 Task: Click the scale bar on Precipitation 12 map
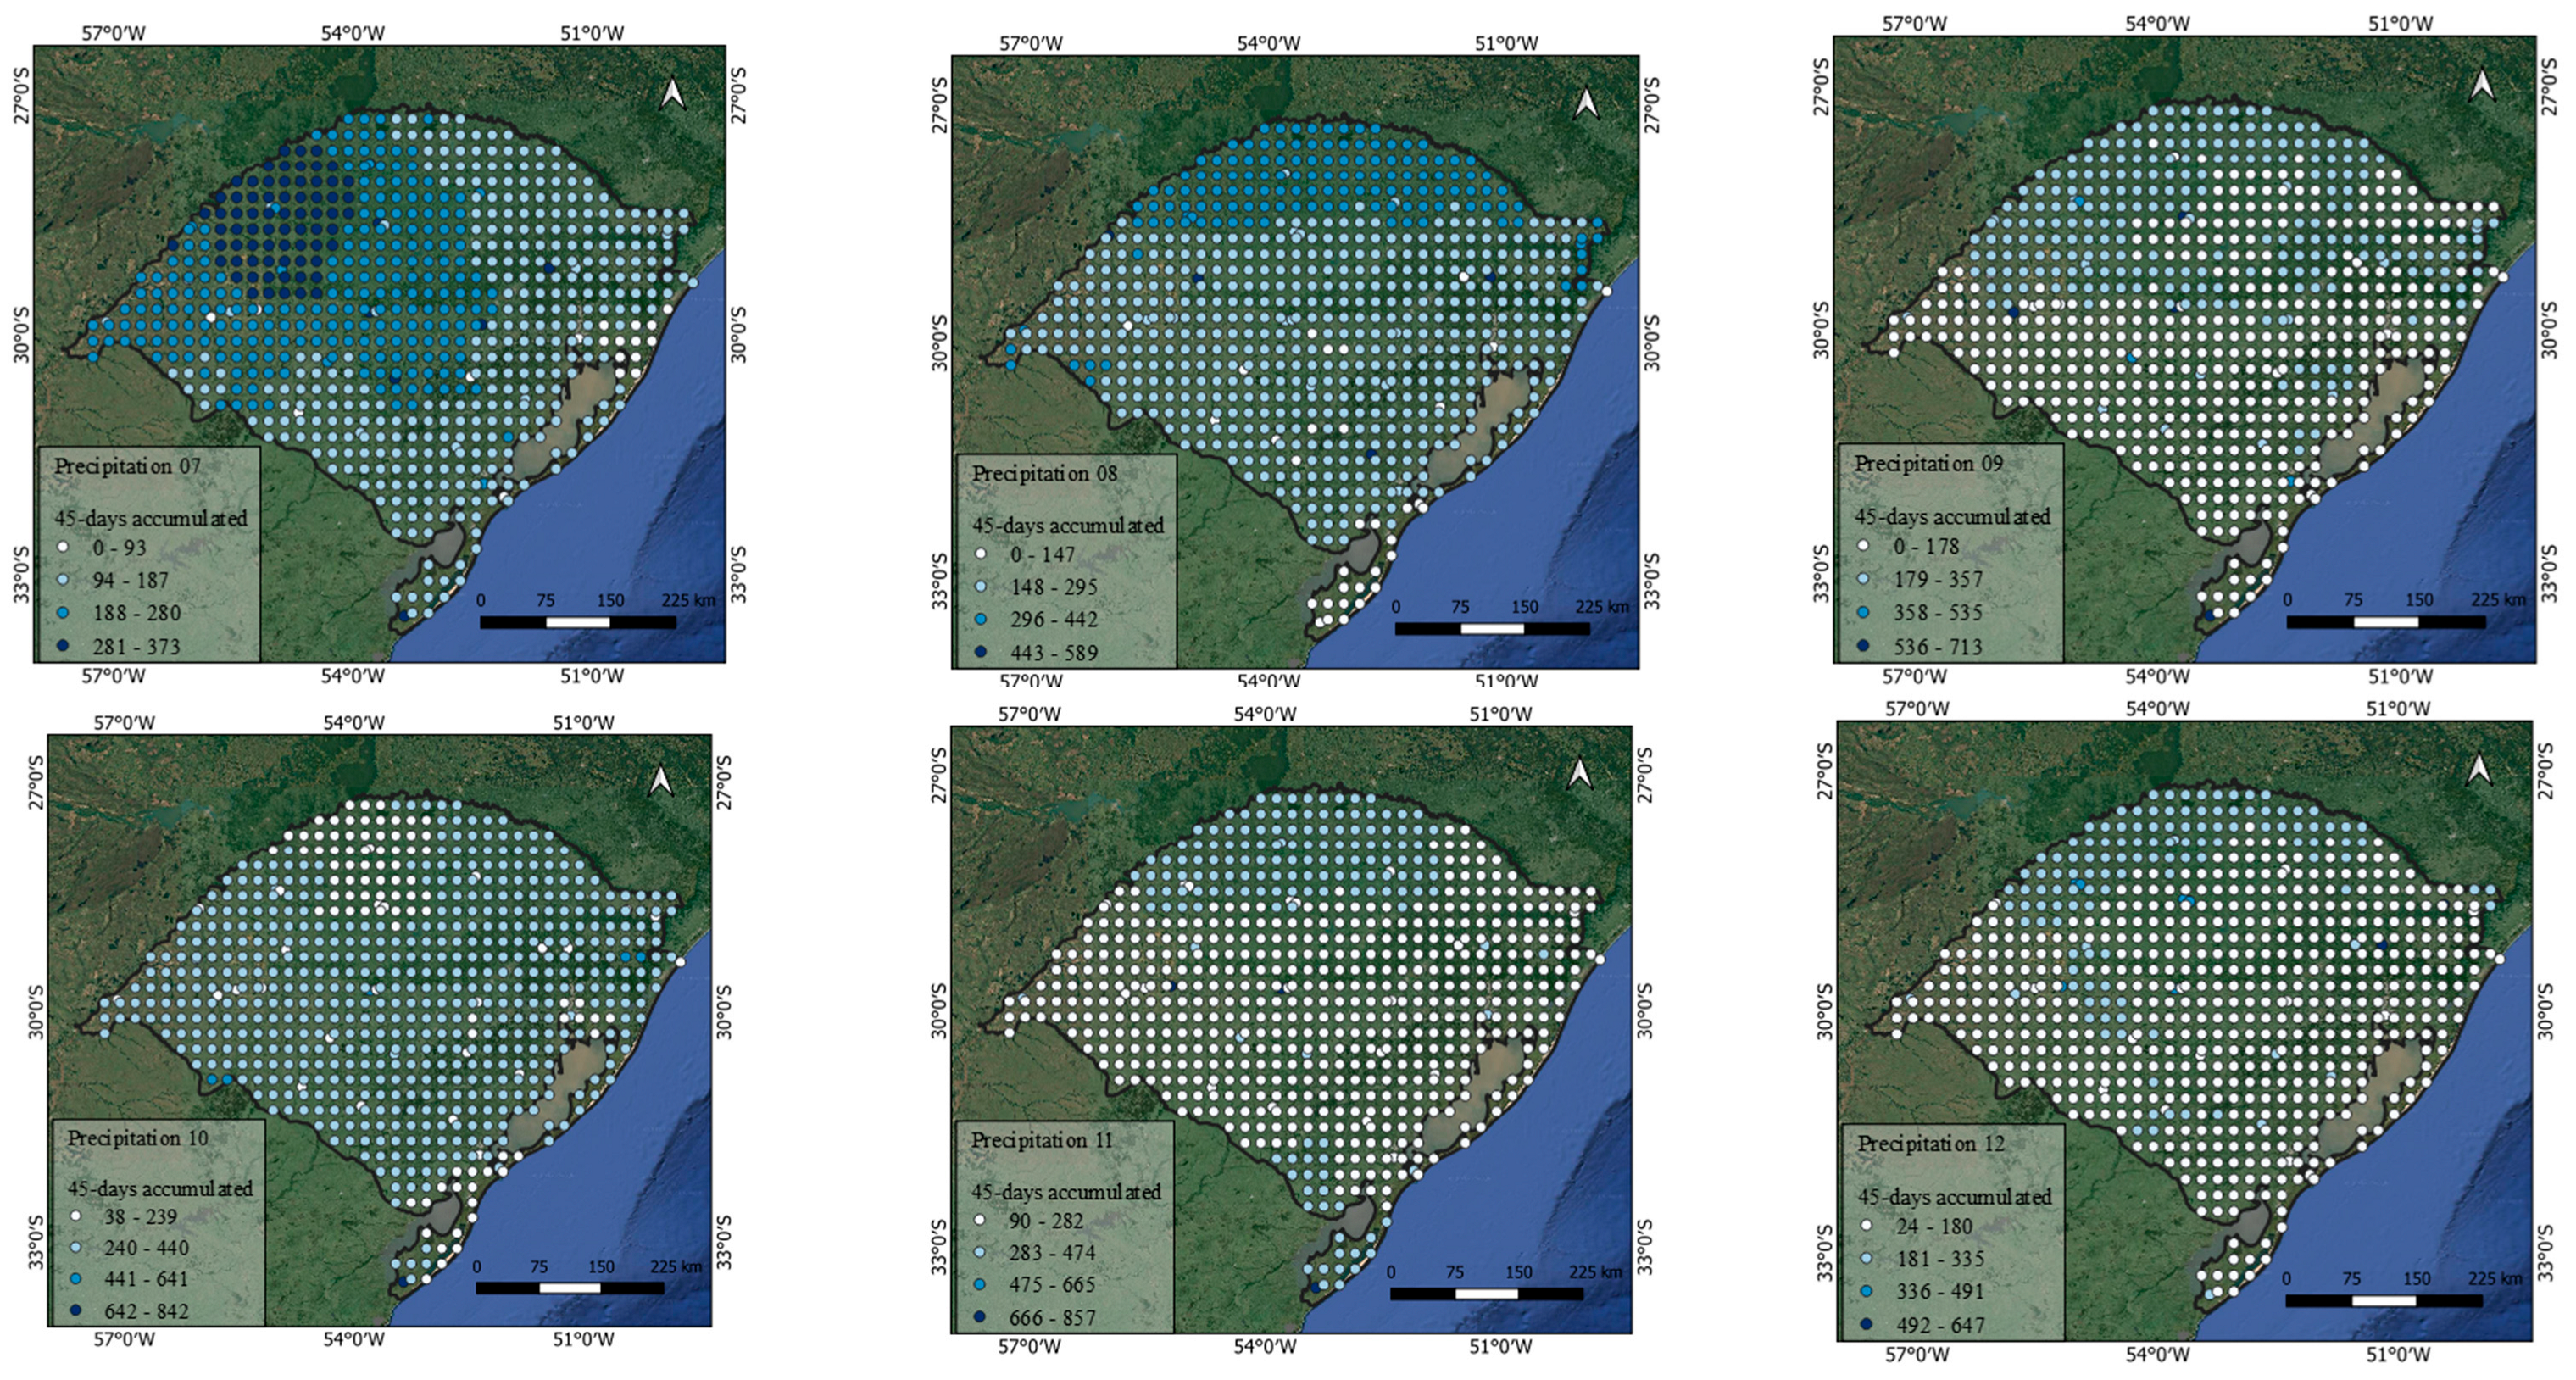pyautogui.click(x=2384, y=1301)
